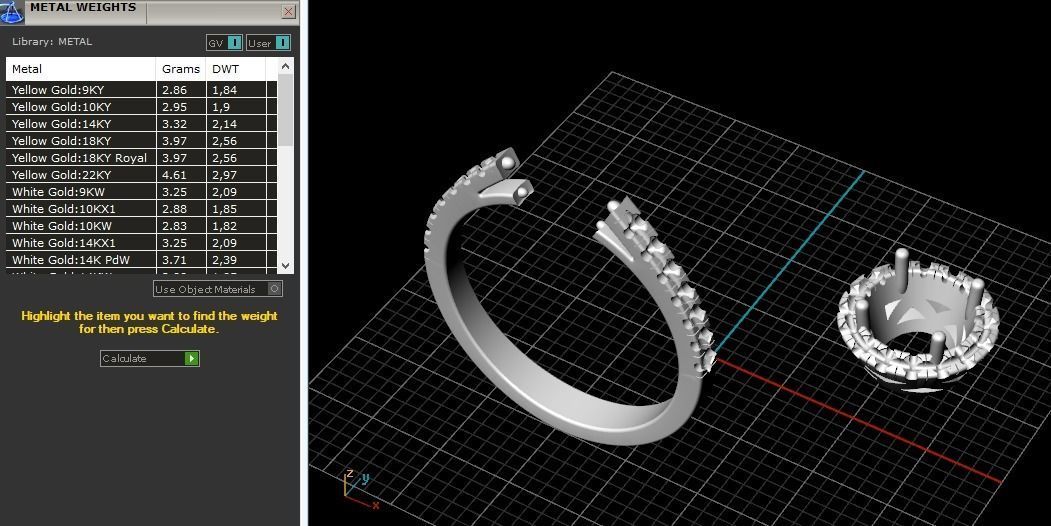Click the 1,85 DWT value
This screenshot has height=526, width=1051.
click(x=225, y=209)
